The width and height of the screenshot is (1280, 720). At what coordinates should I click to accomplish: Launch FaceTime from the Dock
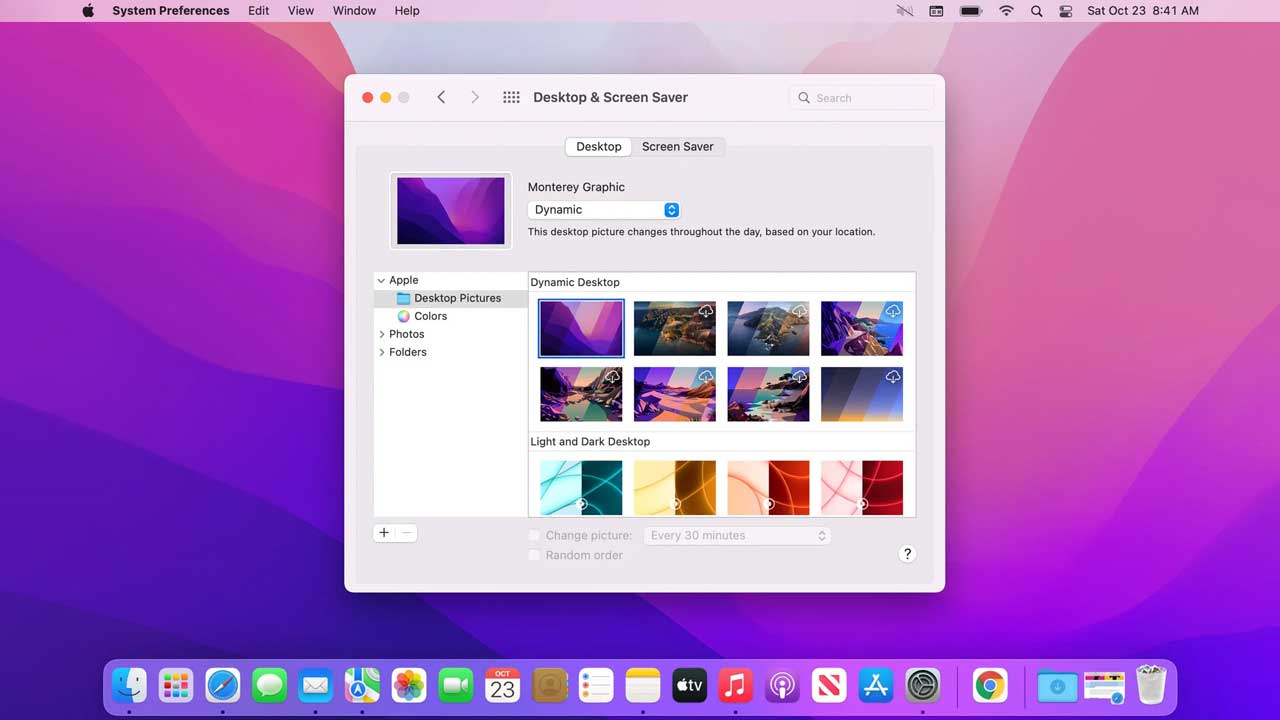(x=456, y=685)
